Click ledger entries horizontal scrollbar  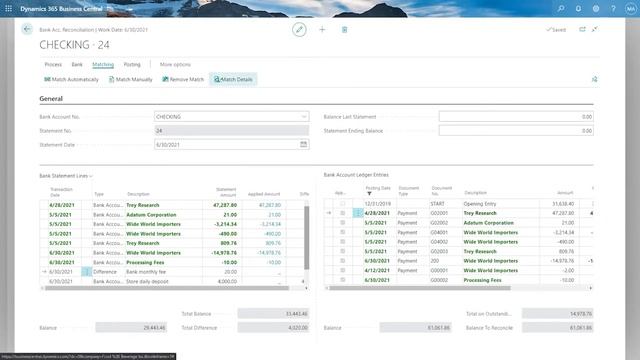click(420, 288)
